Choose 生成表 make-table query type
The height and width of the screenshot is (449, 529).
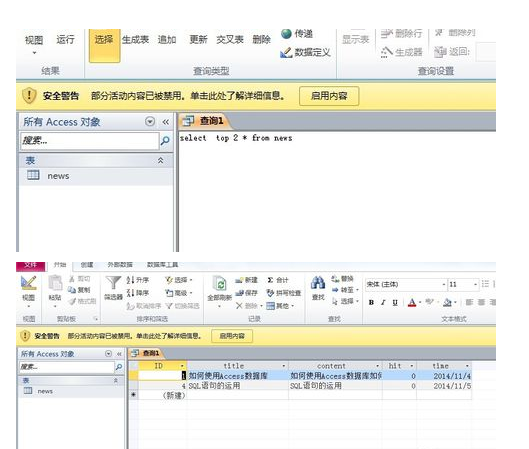coord(135,39)
